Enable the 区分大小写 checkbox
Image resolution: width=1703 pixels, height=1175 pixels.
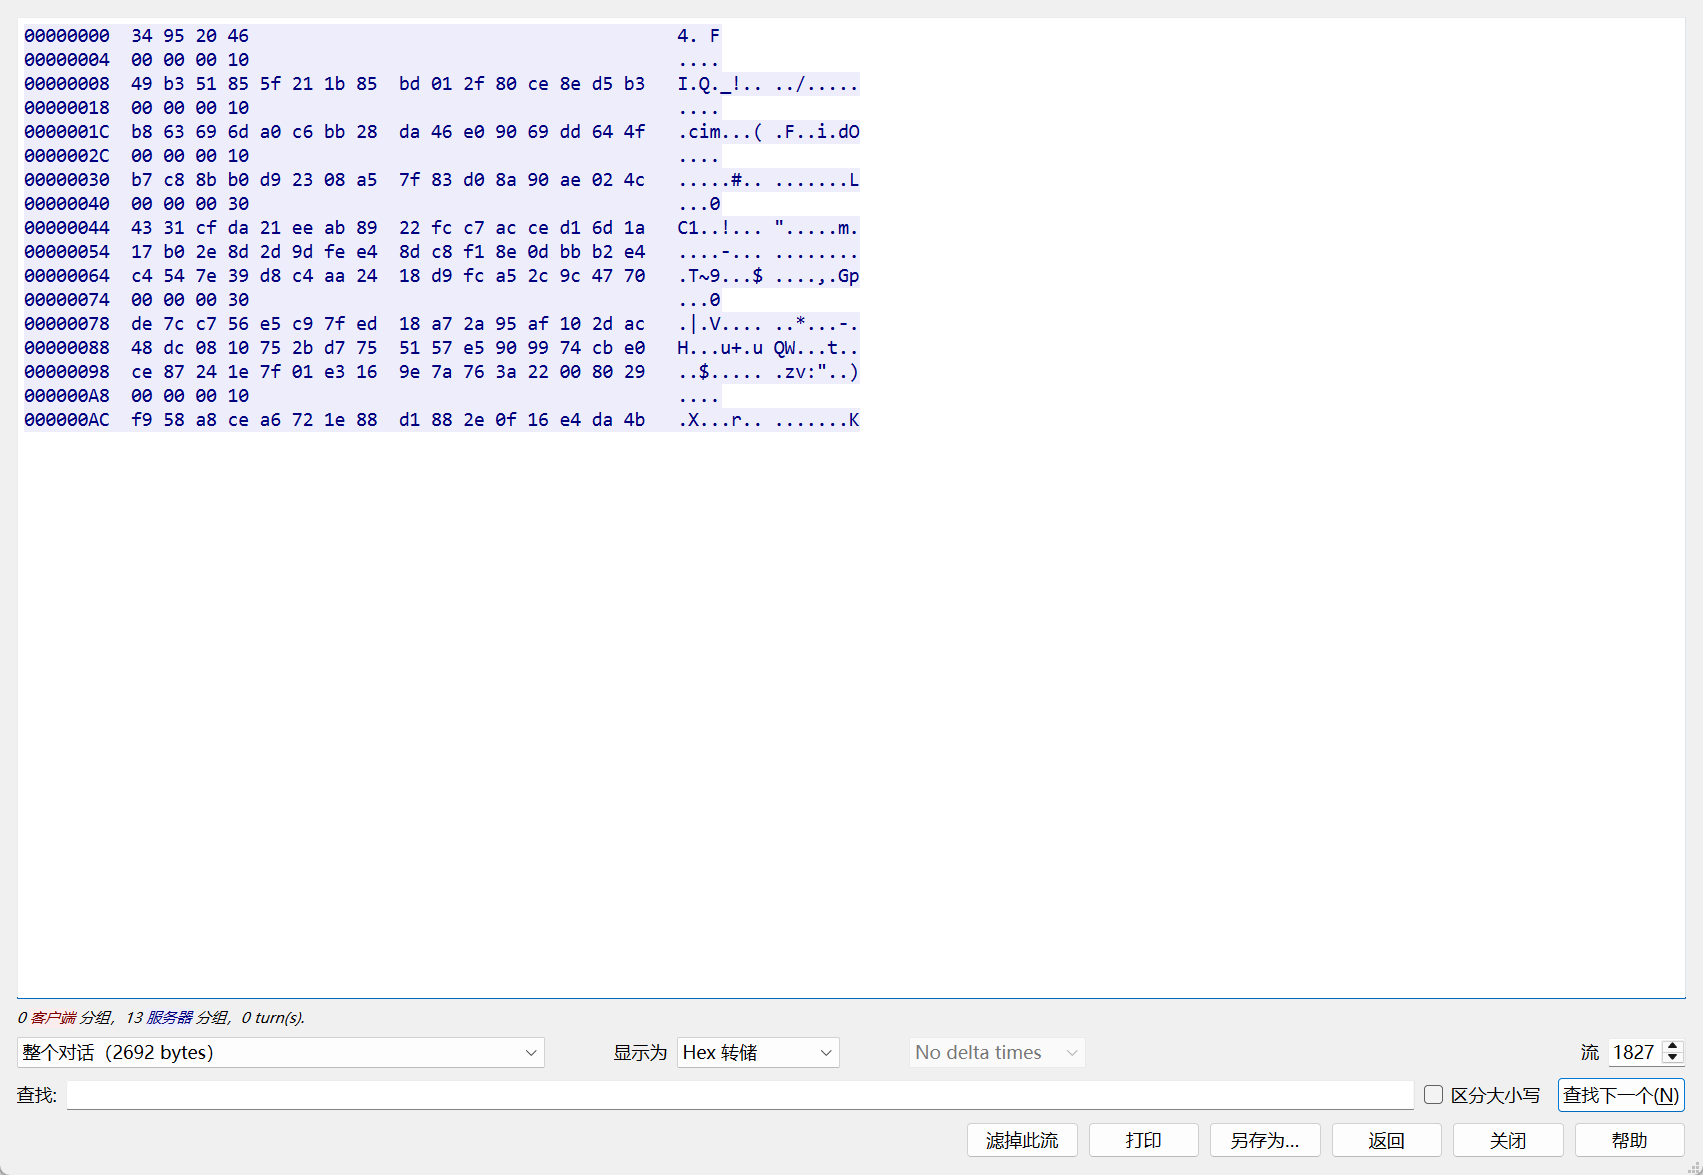[x=1433, y=1095]
